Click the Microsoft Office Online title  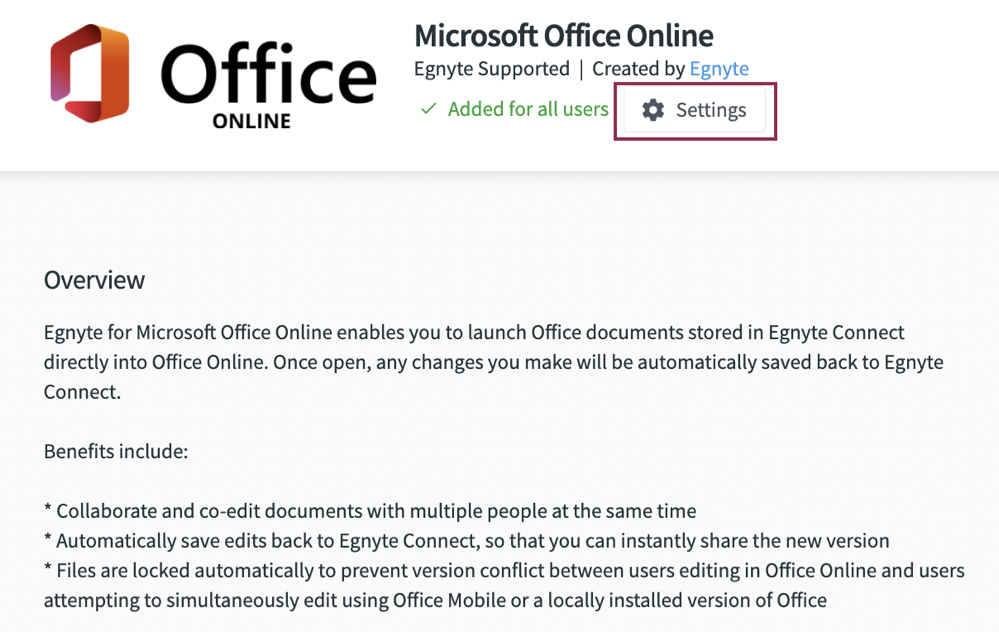pyautogui.click(x=564, y=36)
